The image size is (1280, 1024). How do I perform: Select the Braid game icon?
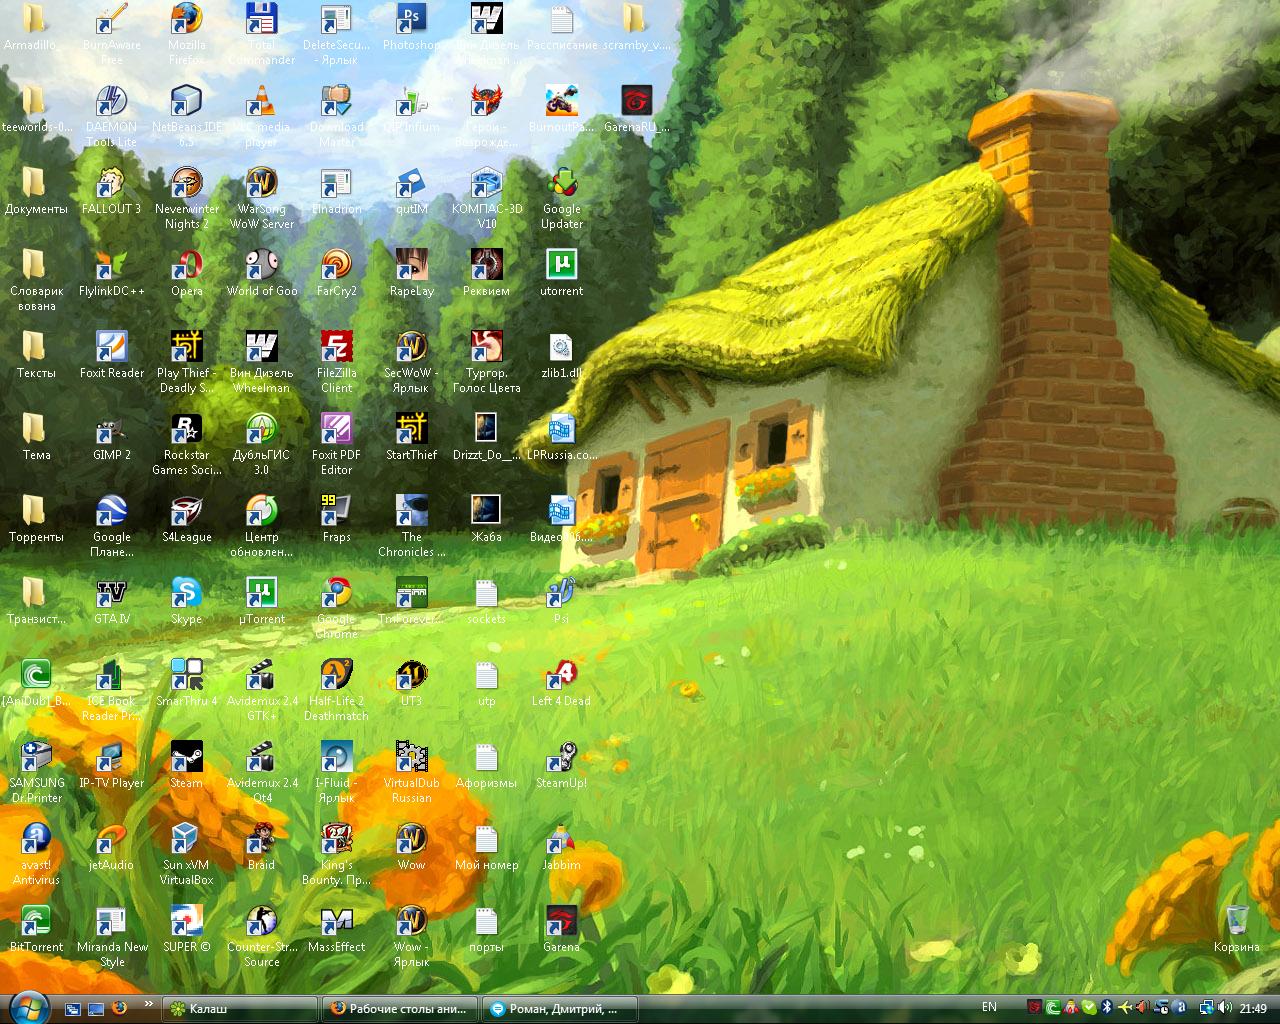click(262, 847)
